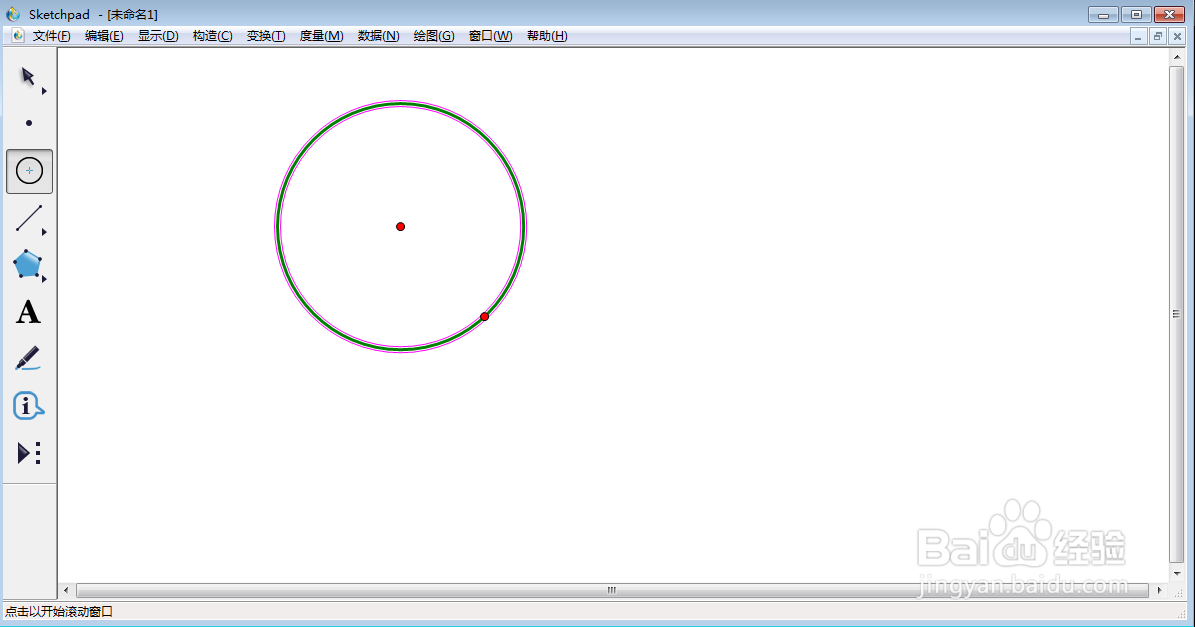The image size is (1195, 627).
Task: Close the Sketchpad application window
Action: (1170, 14)
